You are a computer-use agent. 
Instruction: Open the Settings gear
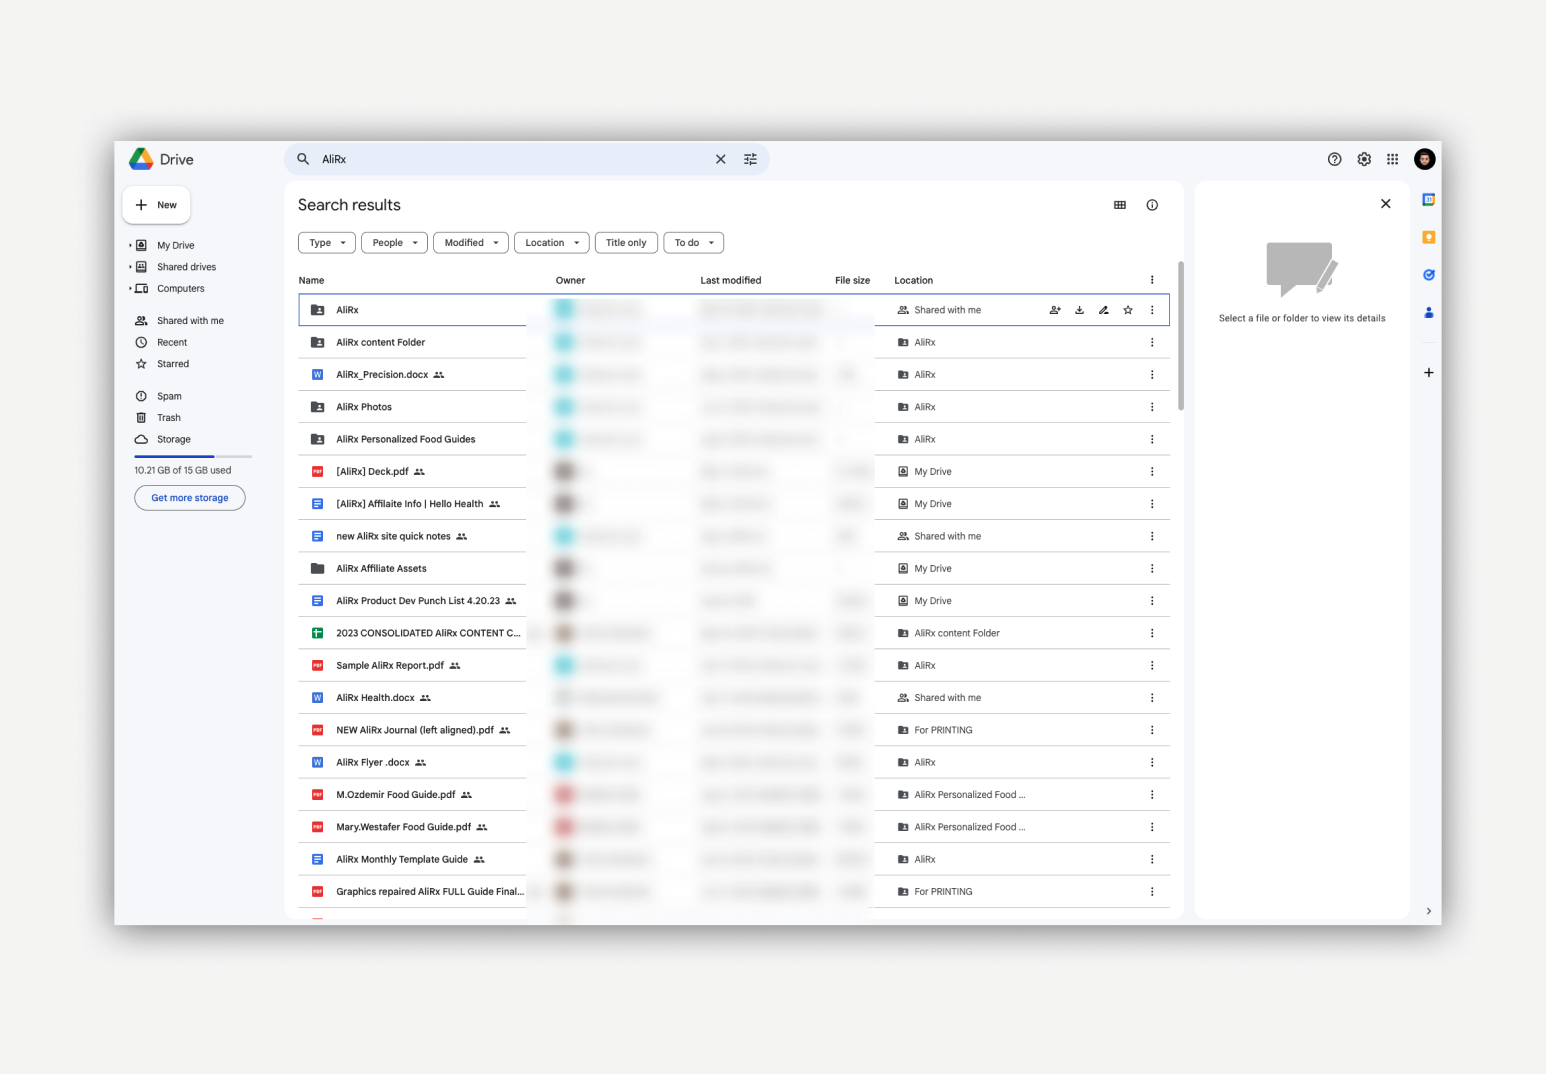1364,159
